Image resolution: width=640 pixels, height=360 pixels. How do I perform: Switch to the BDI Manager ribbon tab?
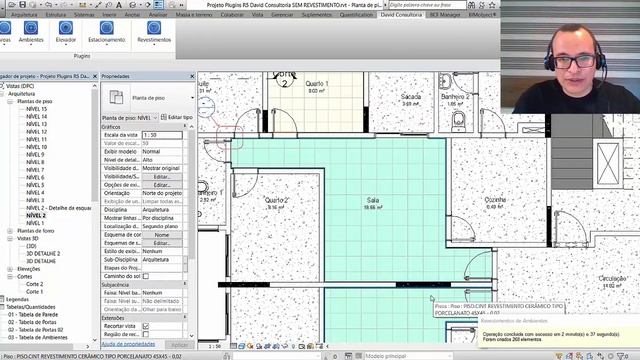(x=444, y=15)
